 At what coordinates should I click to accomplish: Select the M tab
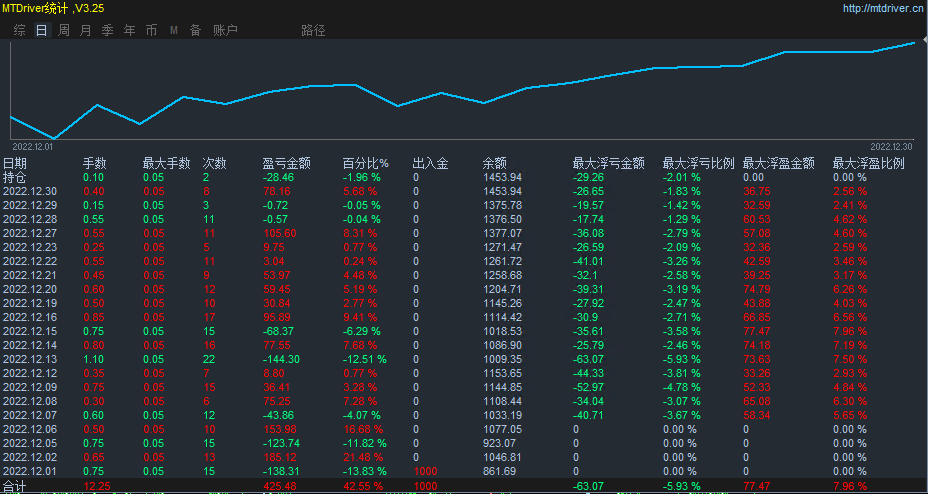pyautogui.click(x=173, y=31)
